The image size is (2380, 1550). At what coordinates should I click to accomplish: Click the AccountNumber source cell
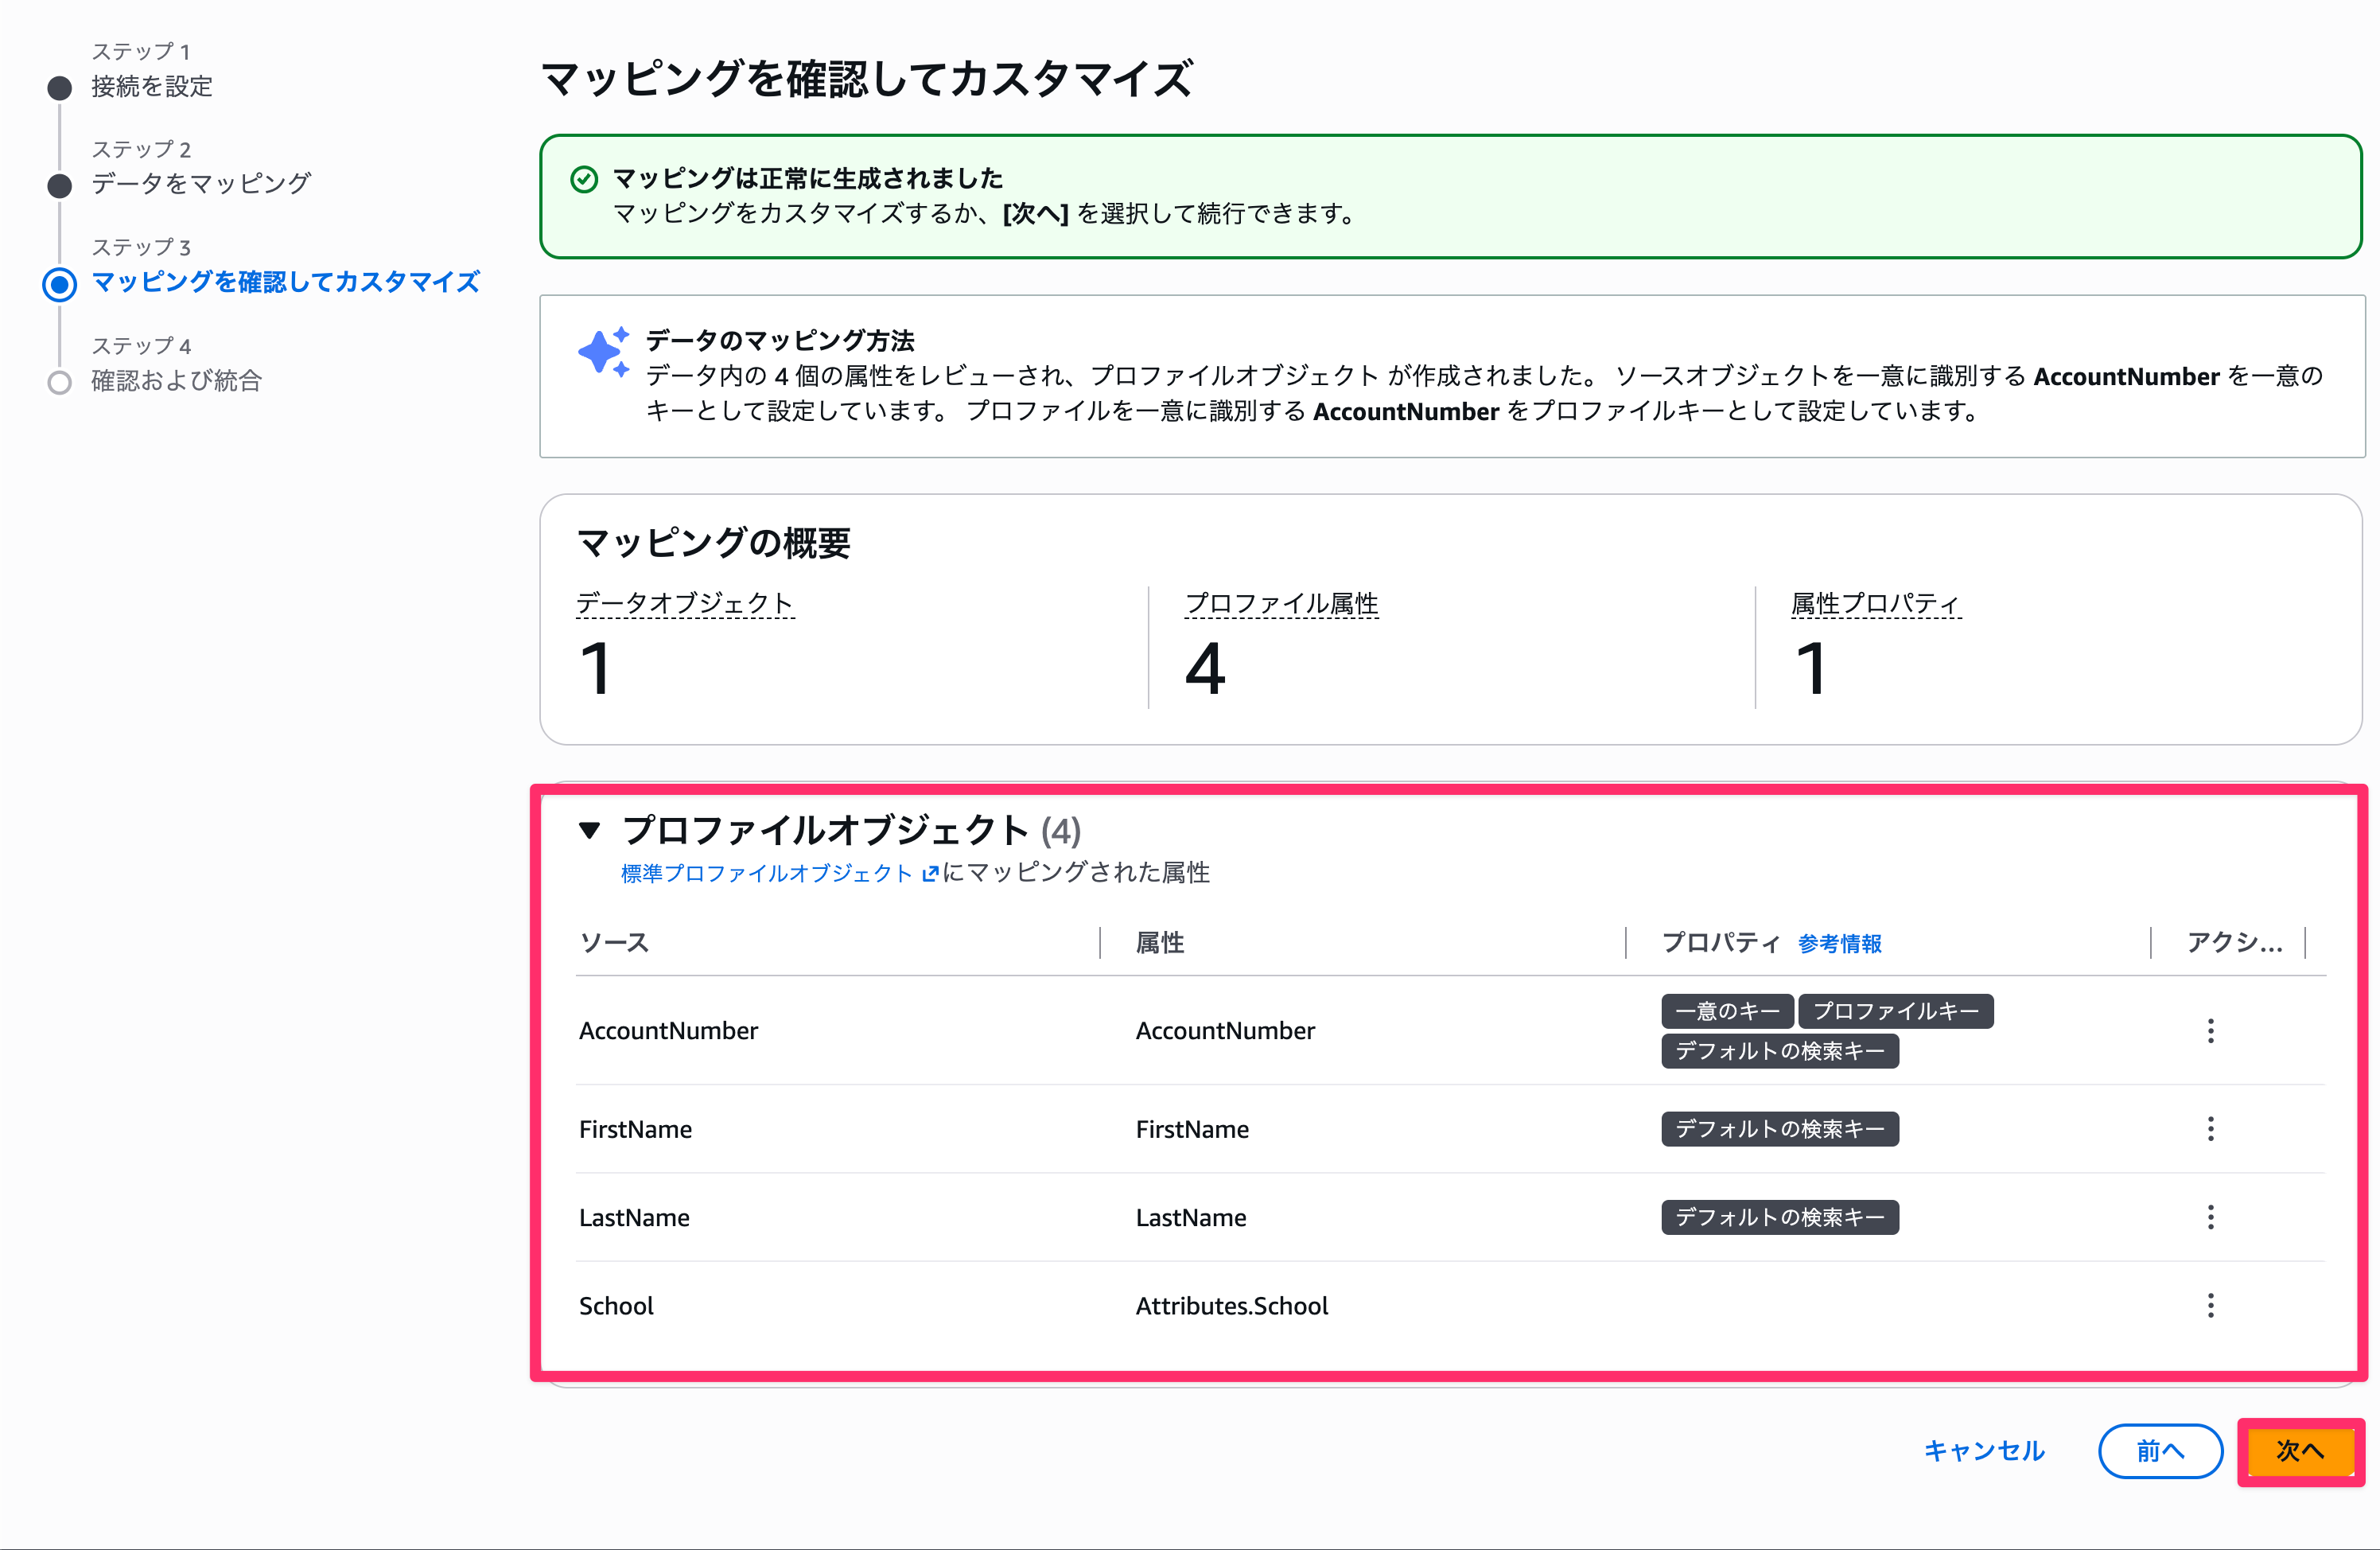(x=668, y=1030)
